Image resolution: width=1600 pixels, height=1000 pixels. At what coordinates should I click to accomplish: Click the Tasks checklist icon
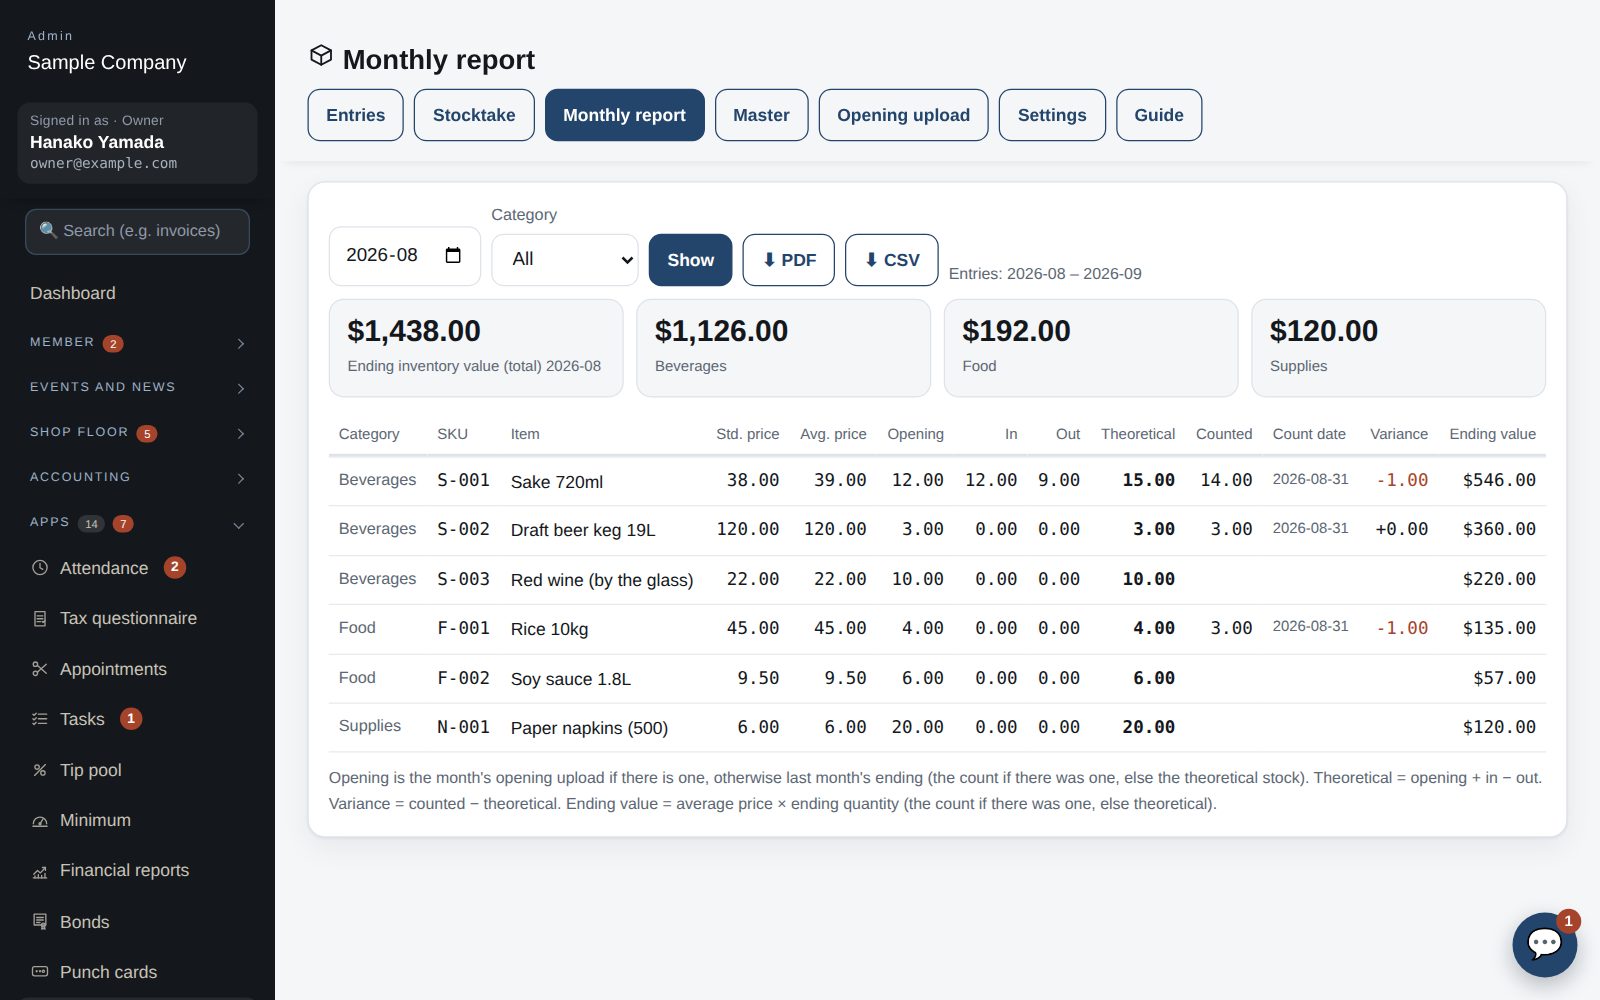coord(40,719)
